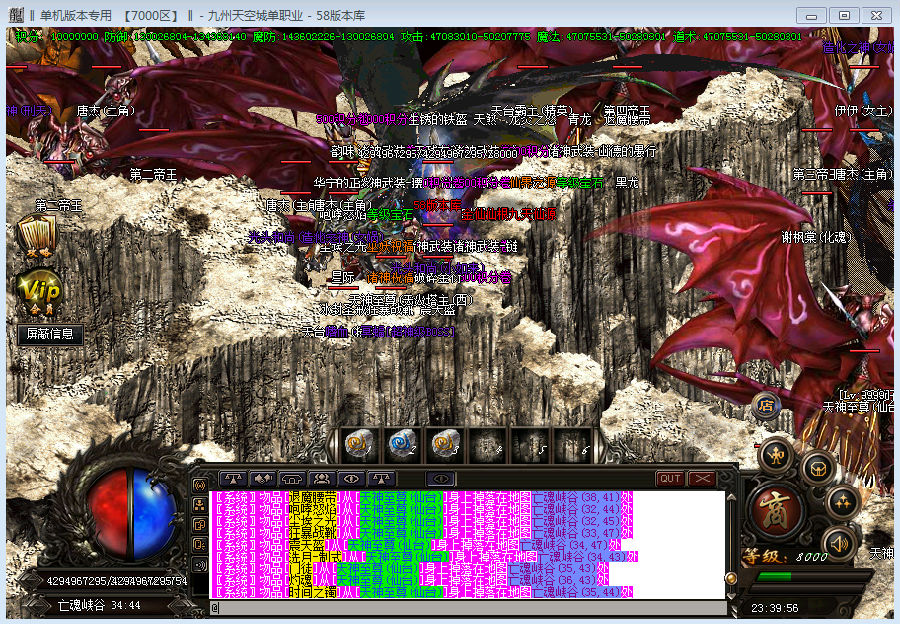Viewport: 900px width, 624px height.
Task: Click the QUT button
Action: pyautogui.click(x=670, y=479)
